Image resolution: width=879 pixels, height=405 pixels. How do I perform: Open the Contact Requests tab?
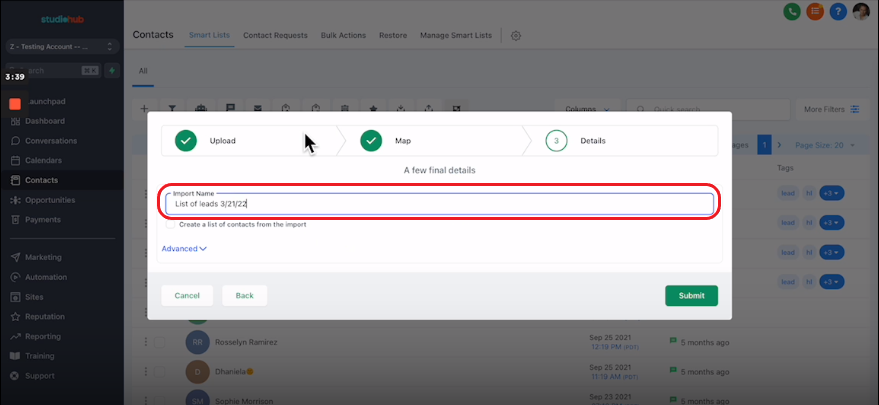275,35
